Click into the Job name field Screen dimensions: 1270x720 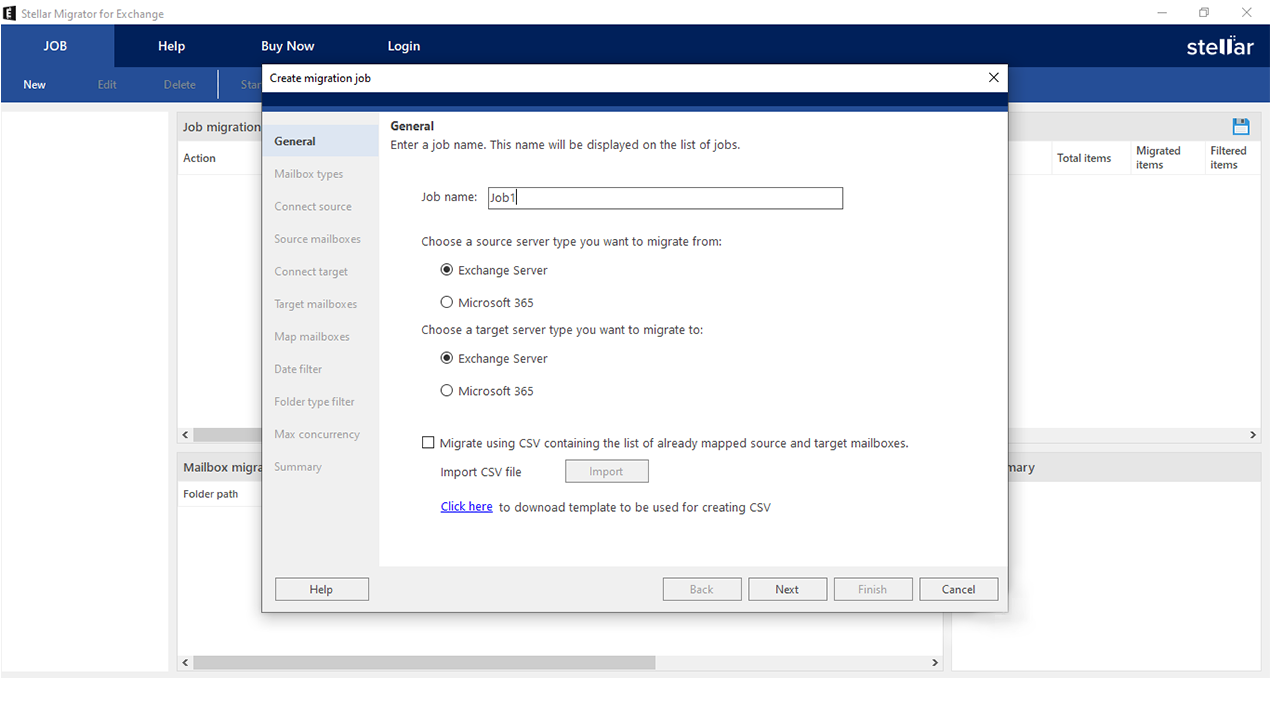(665, 198)
